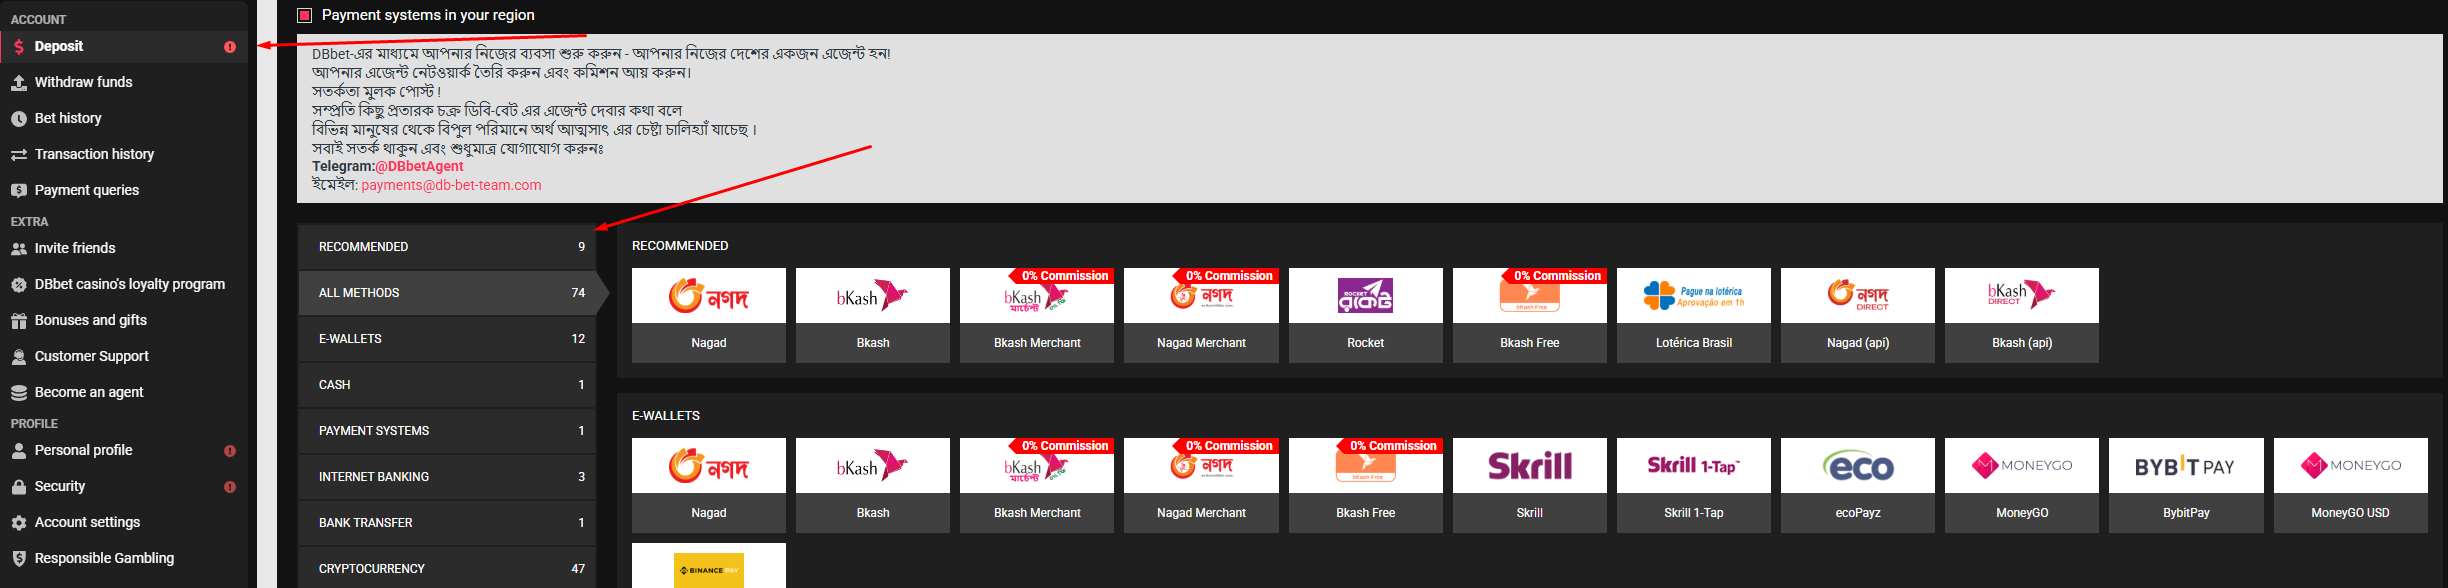
Task: Select Bkash Free in E-Wallets section
Action: pyautogui.click(x=1366, y=485)
